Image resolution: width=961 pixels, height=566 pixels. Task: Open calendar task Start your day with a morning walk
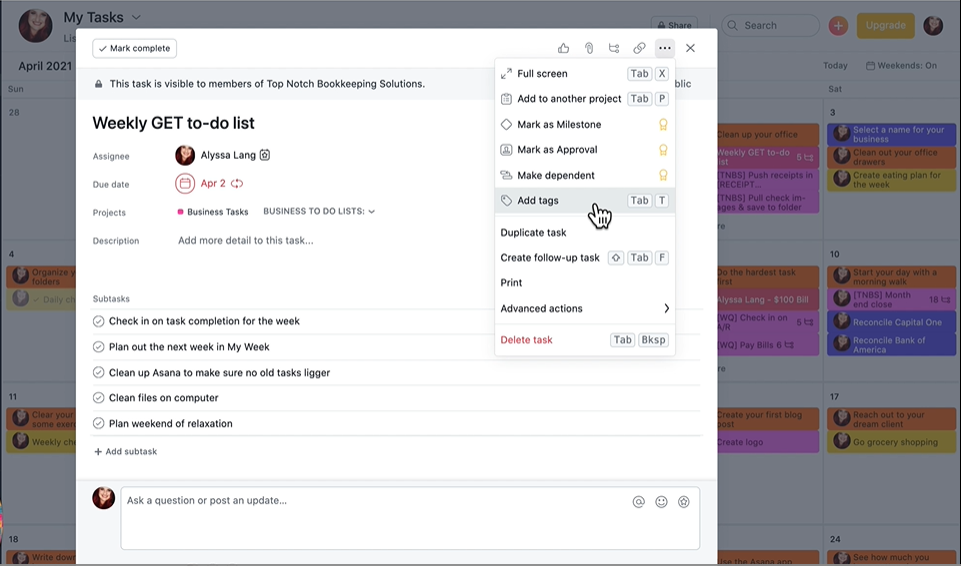891,277
